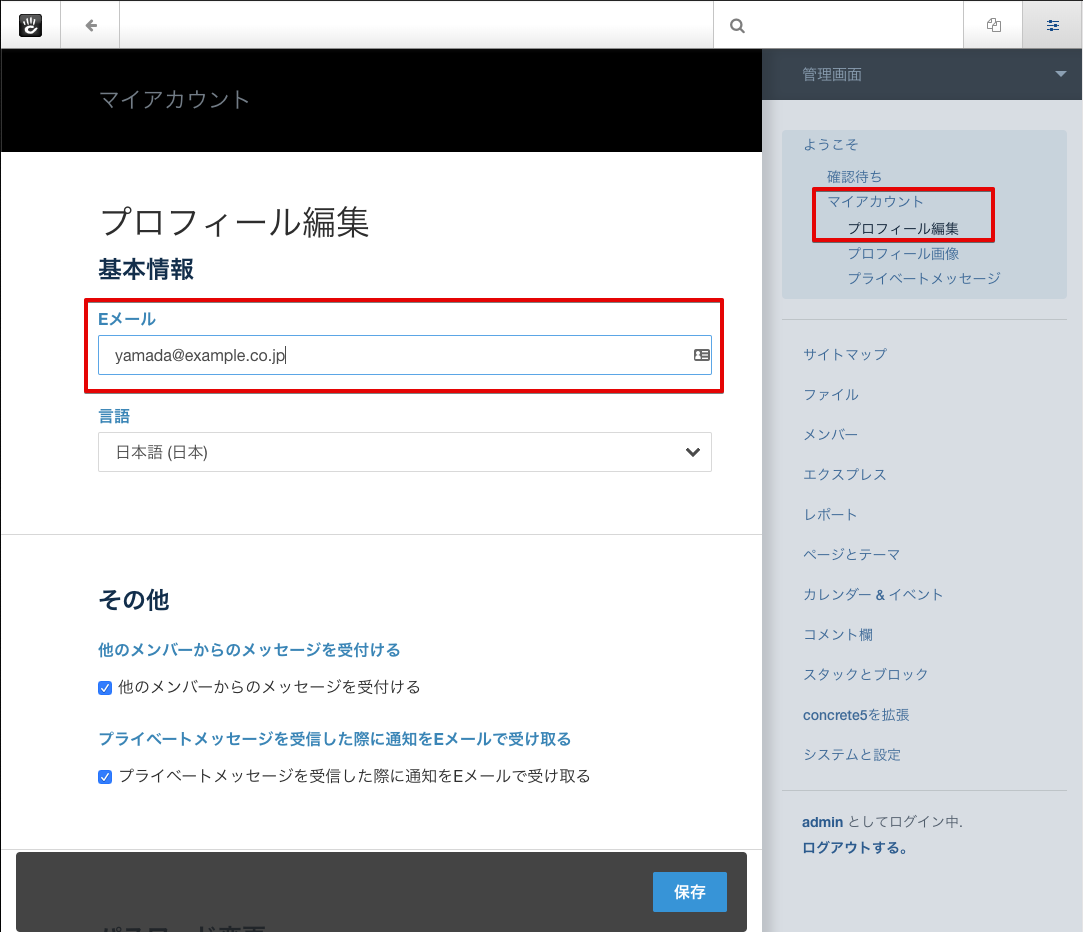This screenshot has width=1083, height=932.
Task: Expand the 管理画面 panel arrow
Action: (x=1060, y=75)
